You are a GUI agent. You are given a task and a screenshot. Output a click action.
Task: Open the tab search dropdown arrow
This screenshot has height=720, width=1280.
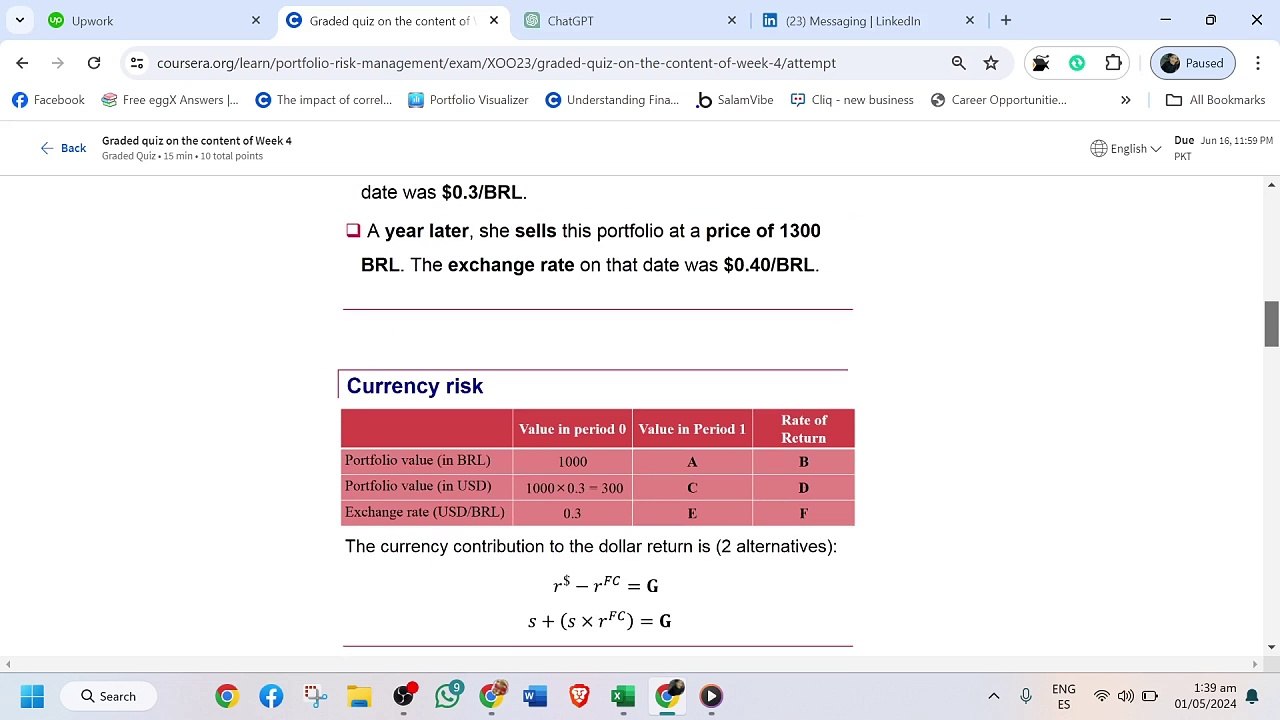tap(20, 20)
